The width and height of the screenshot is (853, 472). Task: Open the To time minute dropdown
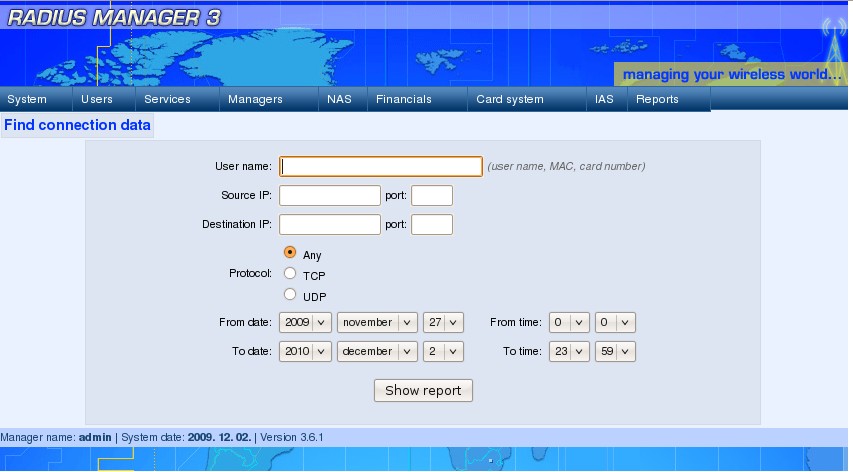(x=615, y=351)
